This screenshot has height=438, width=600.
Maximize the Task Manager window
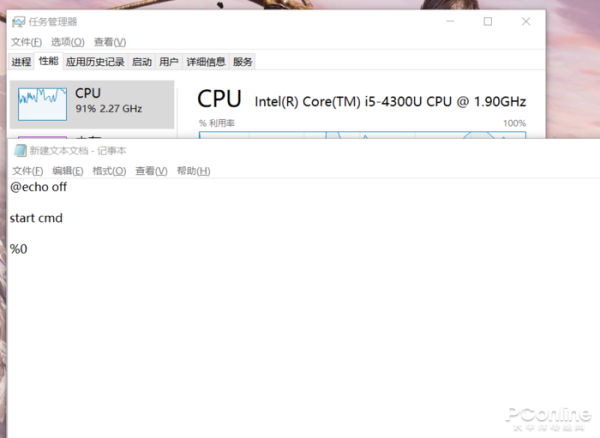click(x=488, y=21)
